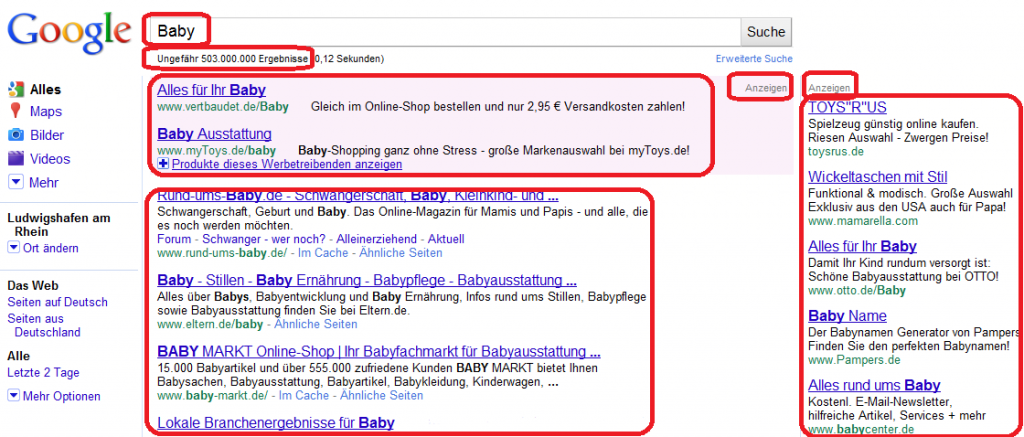This screenshot has height=437, width=1024.
Task: Click the www.Pampers.de URL text
Action: click(854, 360)
